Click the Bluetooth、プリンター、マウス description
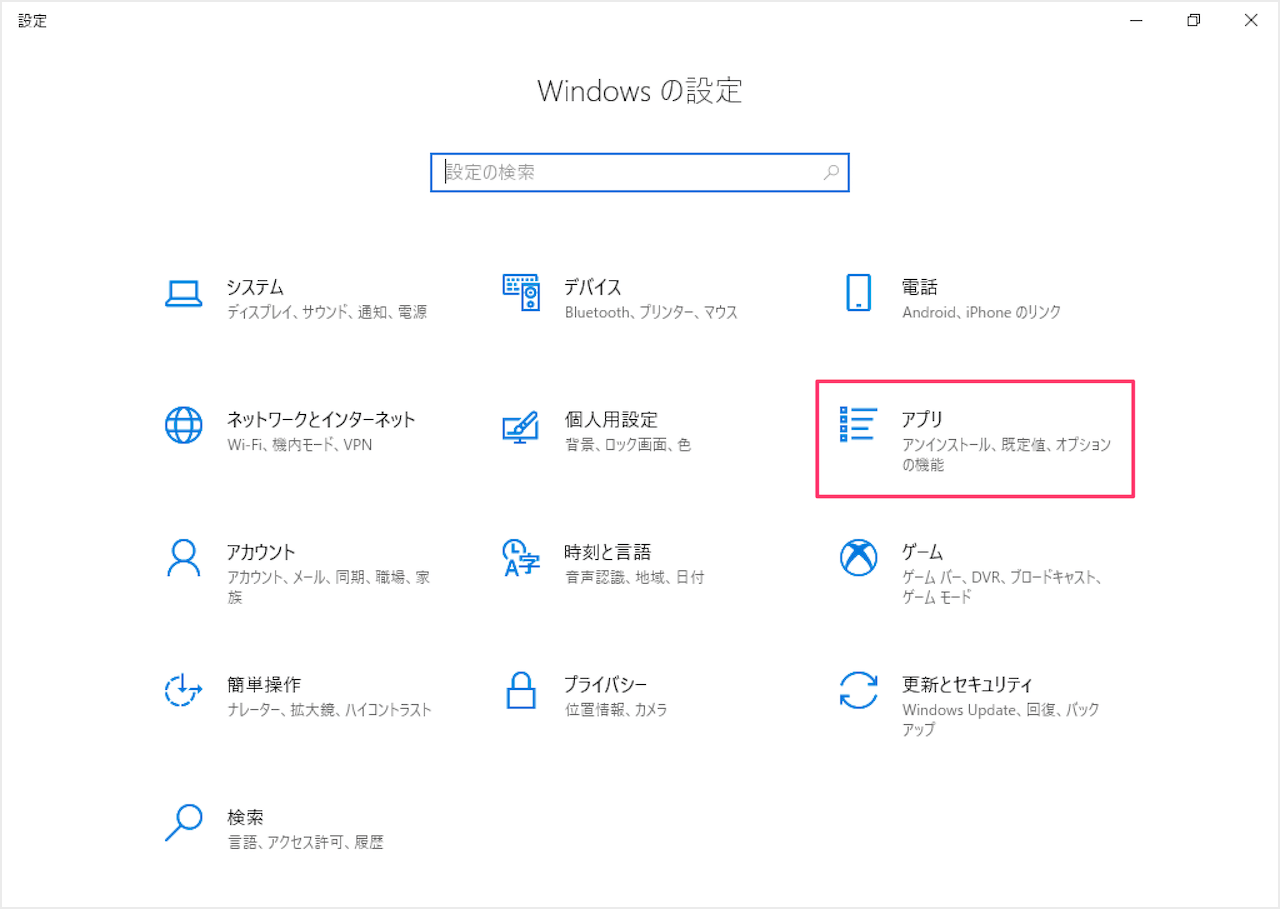 click(x=651, y=312)
